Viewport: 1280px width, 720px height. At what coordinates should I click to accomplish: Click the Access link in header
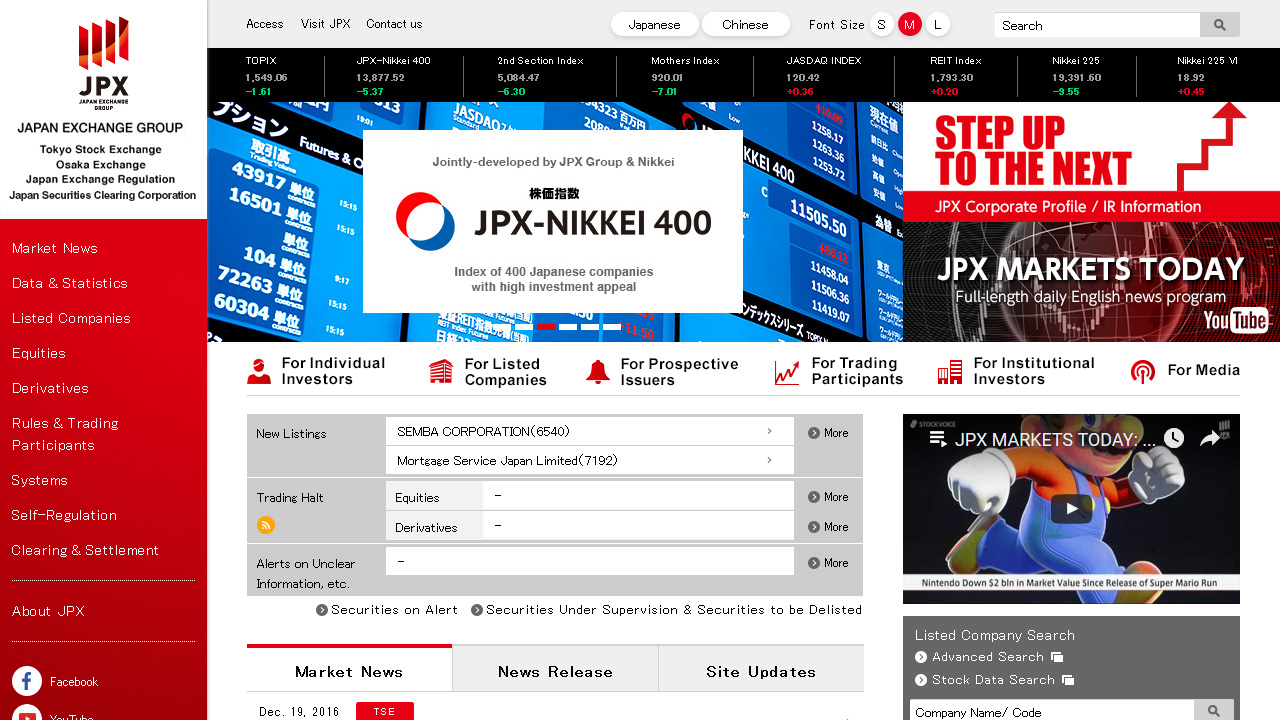click(265, 24)
